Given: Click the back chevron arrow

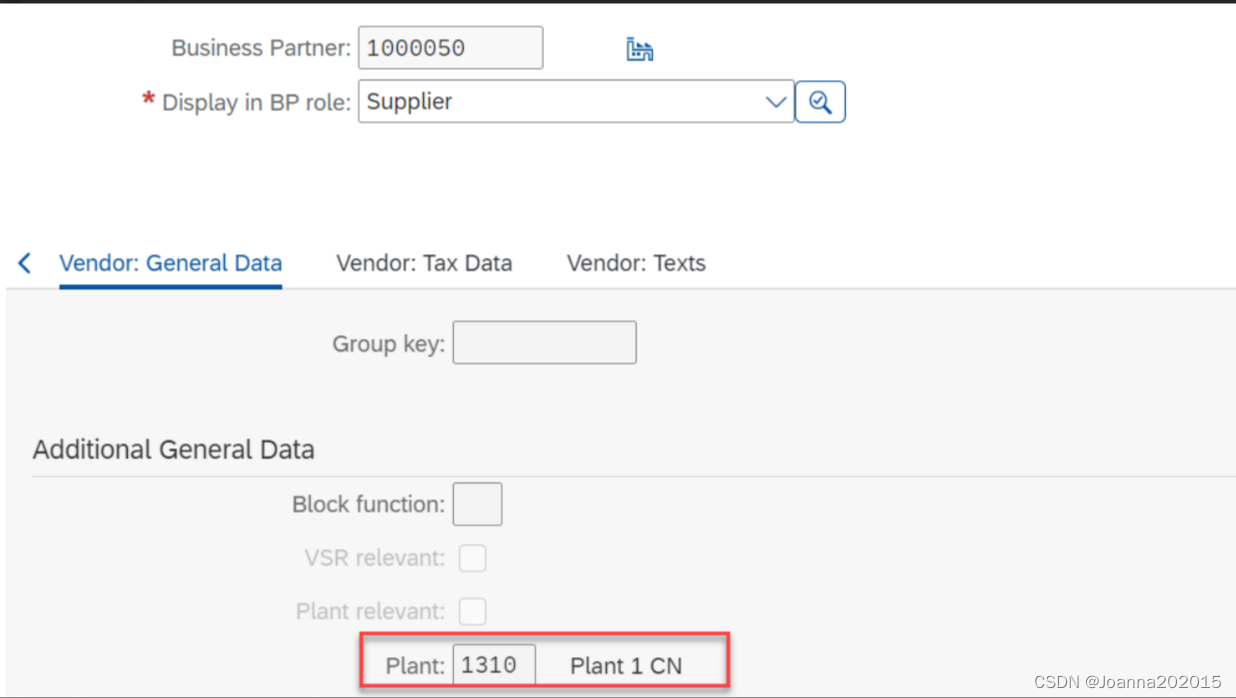Looking at the screenshot, I should [x=23, y=262].
